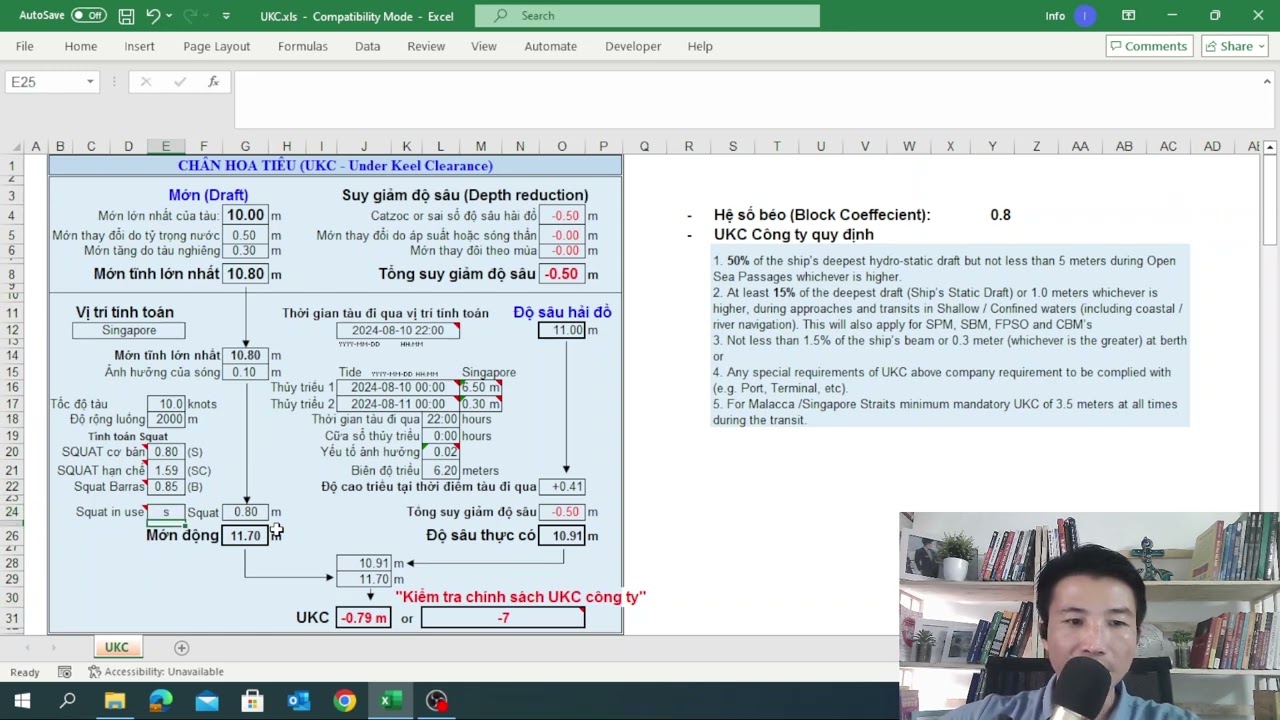The width and height of the screenshot is (1280, 720).
Task: Open the Developer tab
Action: pyautogui.click(x=633, y=46)
